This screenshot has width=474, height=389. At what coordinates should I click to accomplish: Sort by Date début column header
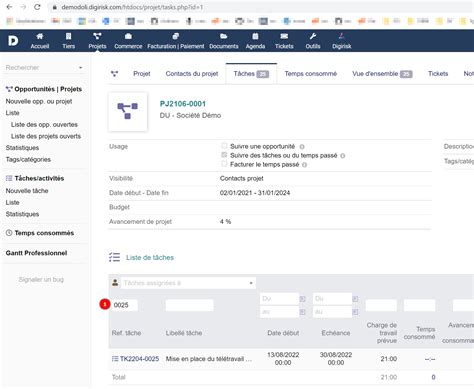[x=283, y=333]
